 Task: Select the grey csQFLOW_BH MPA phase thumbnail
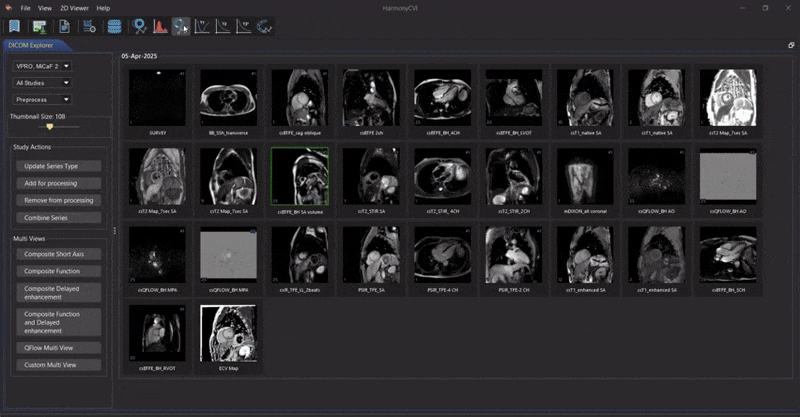229,255
